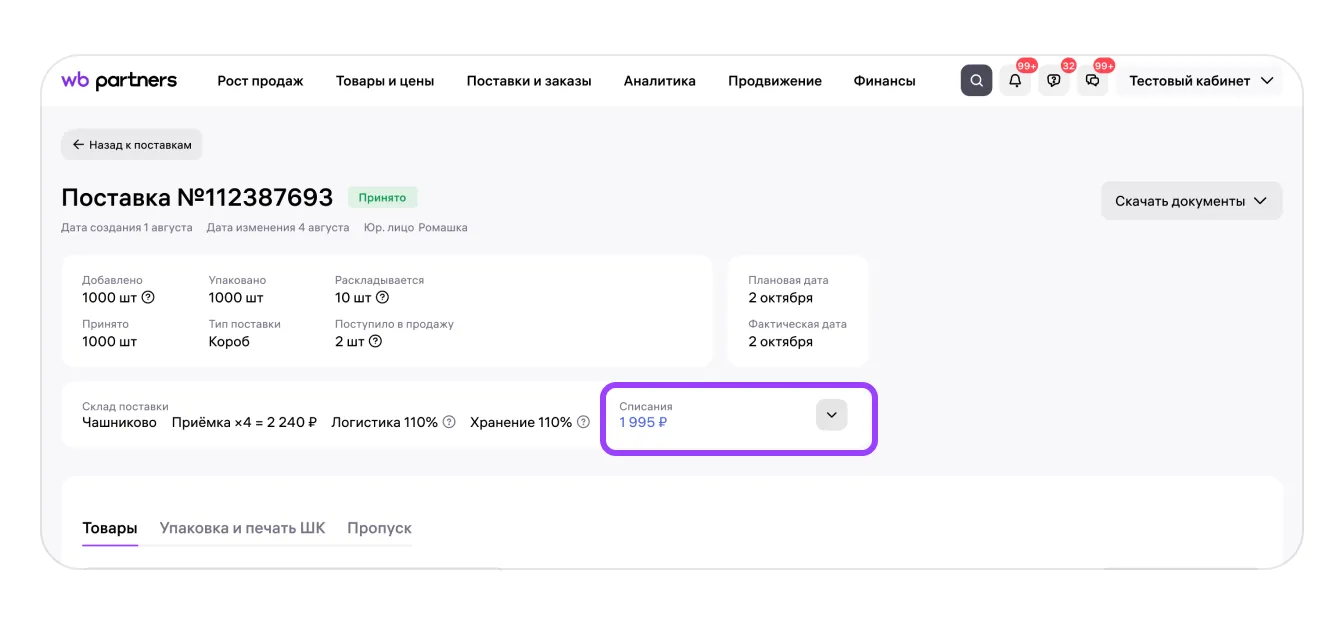Open Продвижение menu

pos(775,81)
